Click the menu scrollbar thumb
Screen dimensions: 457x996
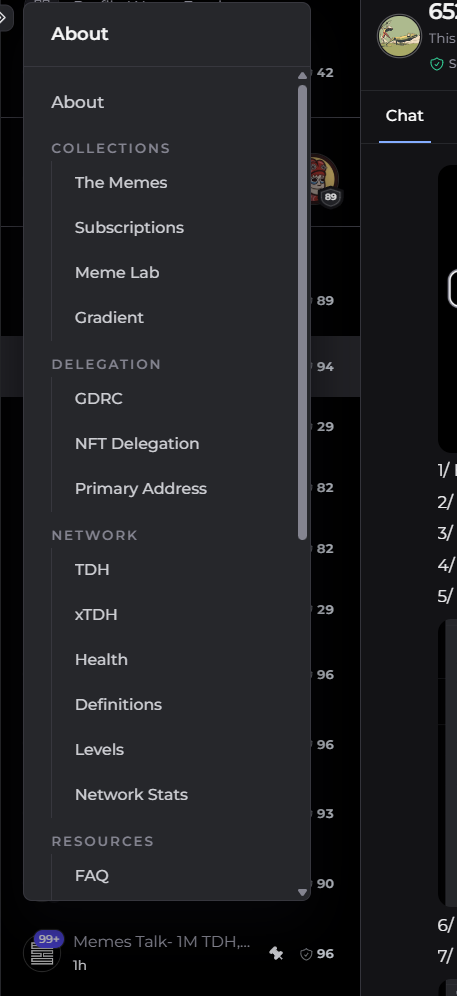(303, 312)
